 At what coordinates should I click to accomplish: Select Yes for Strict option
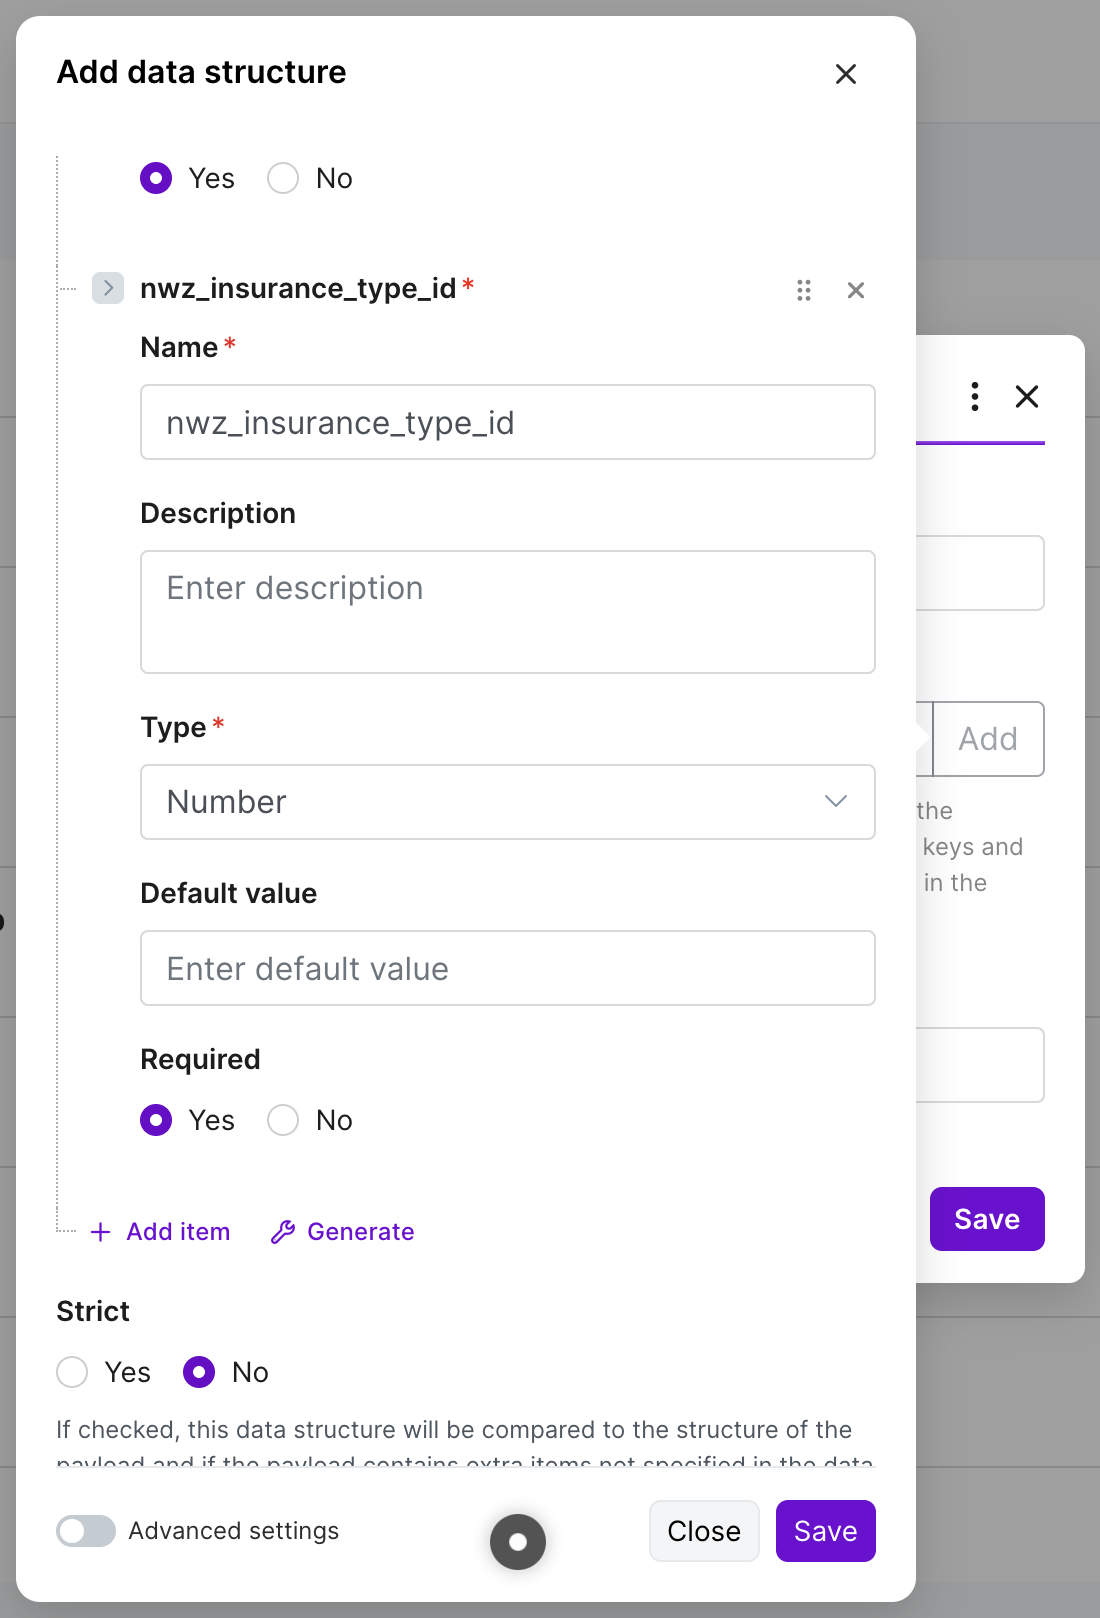72,1372
